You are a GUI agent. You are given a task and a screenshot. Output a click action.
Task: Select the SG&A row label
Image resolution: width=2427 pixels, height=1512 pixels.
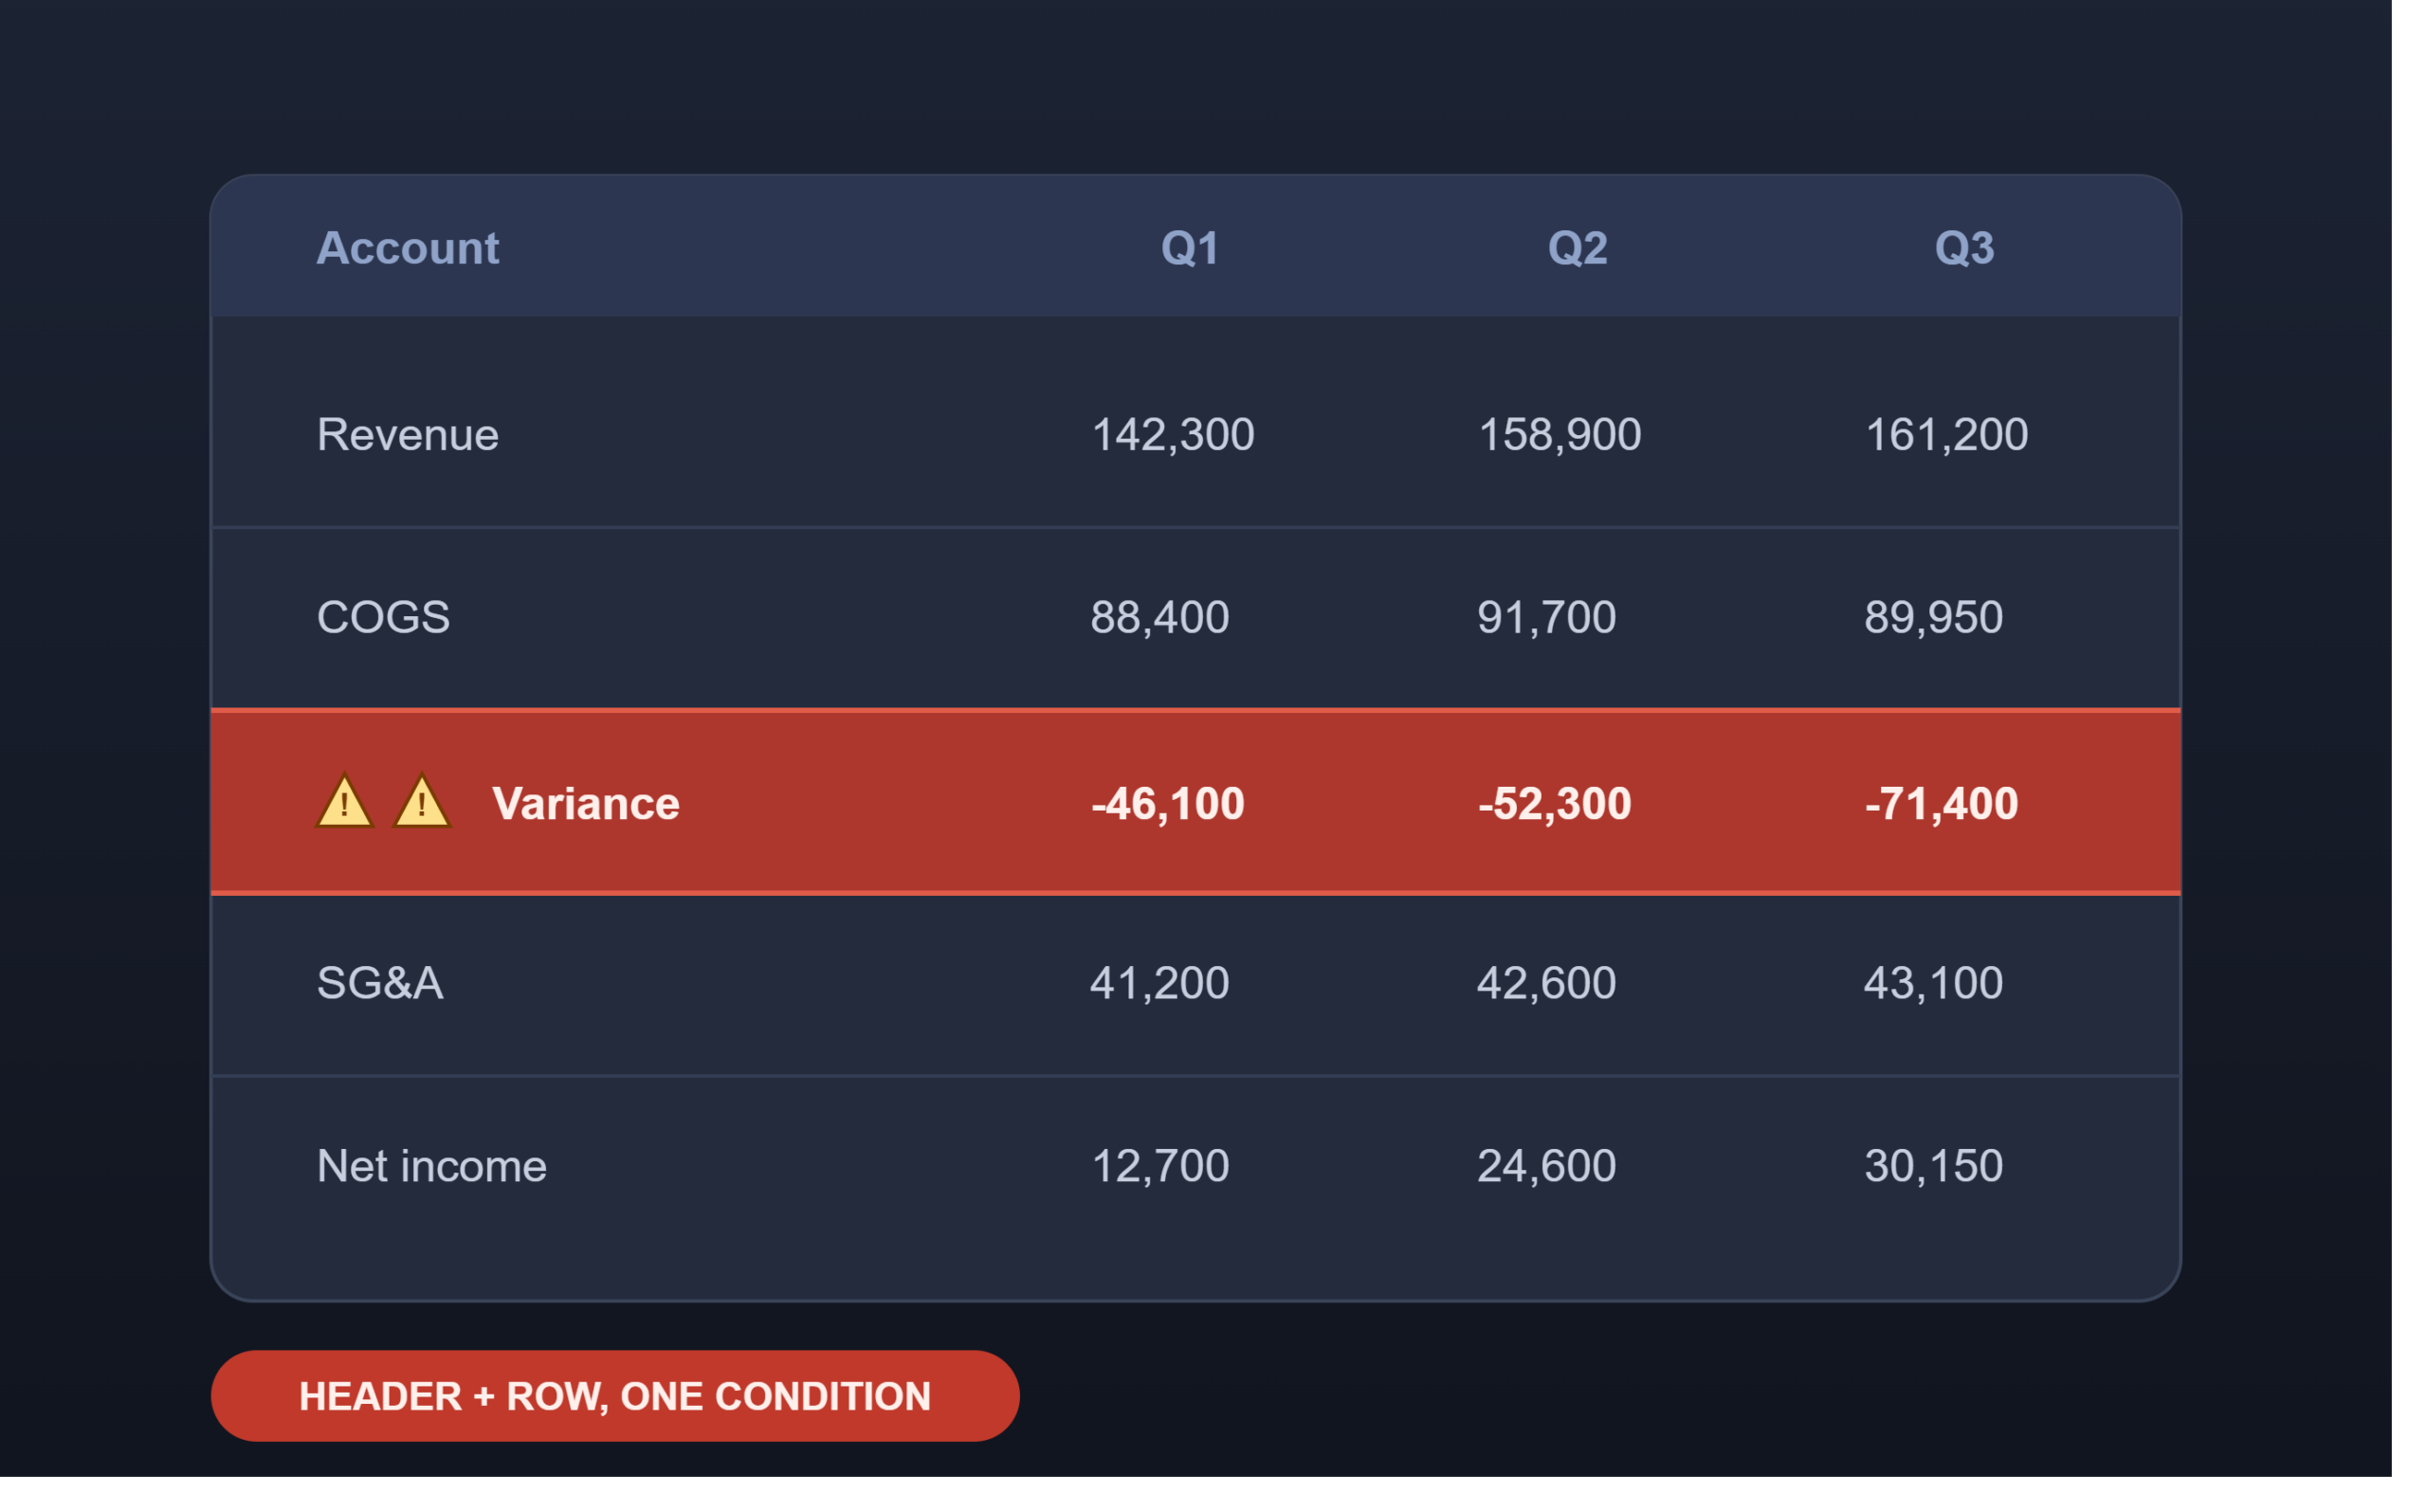pos(380,983)
